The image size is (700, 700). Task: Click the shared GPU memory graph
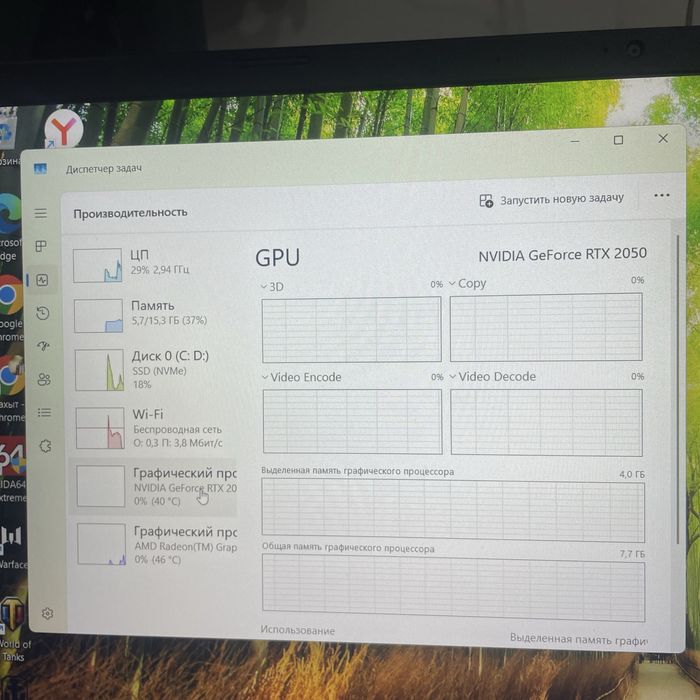(454, 588)
